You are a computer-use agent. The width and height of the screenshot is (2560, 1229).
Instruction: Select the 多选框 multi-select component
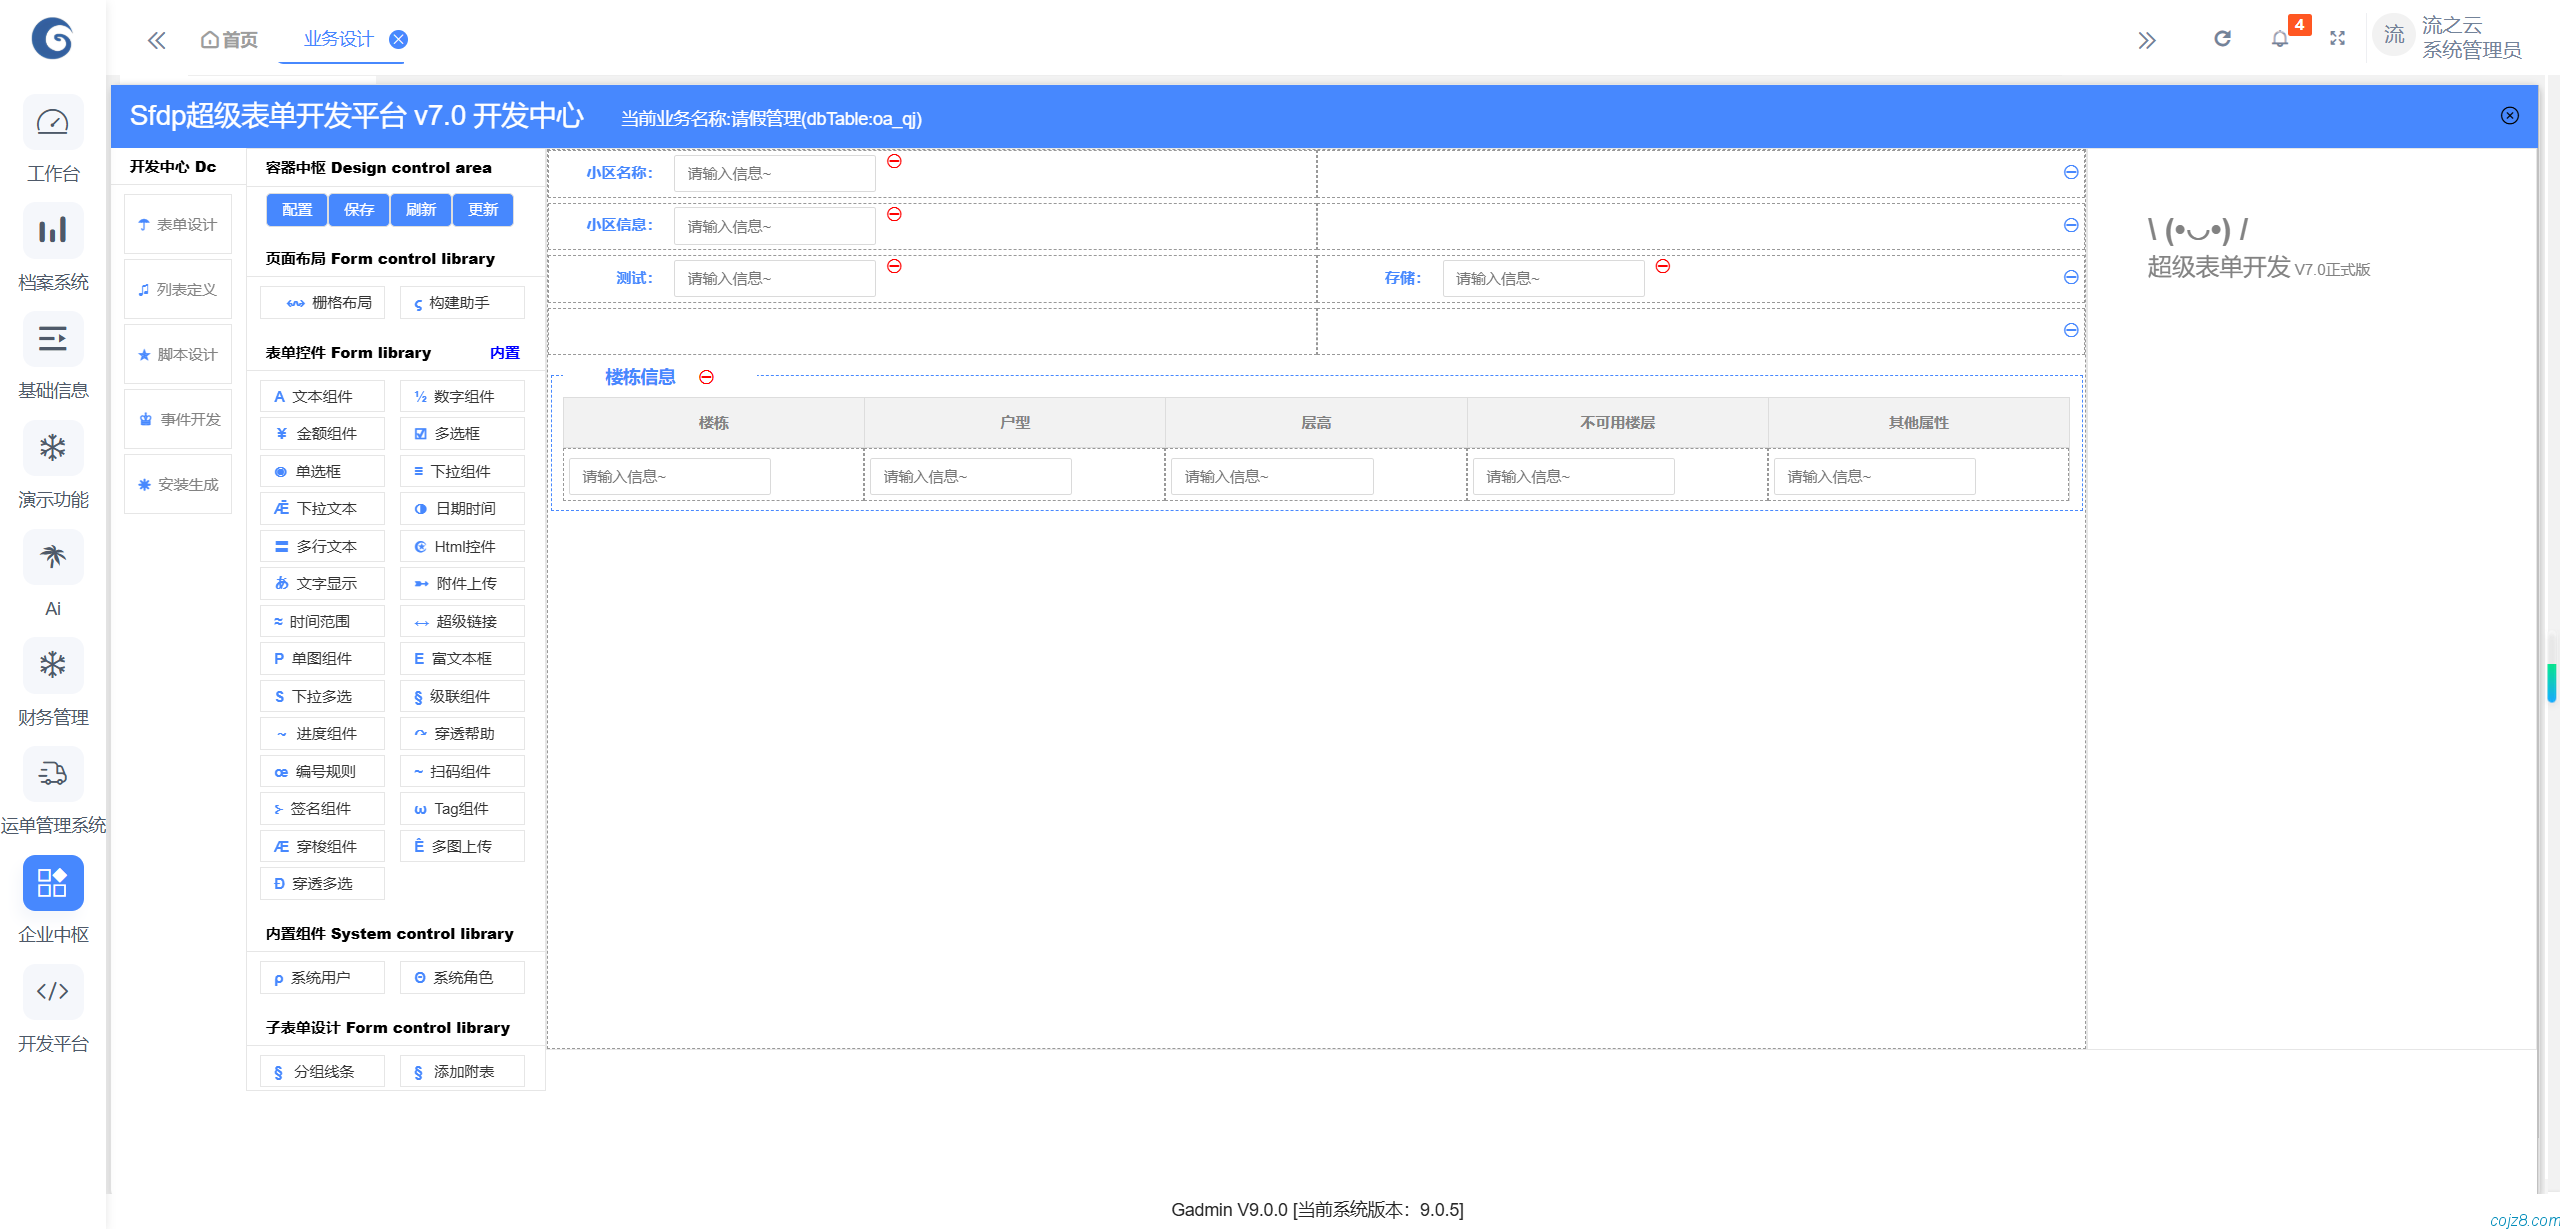click(461, 433)
